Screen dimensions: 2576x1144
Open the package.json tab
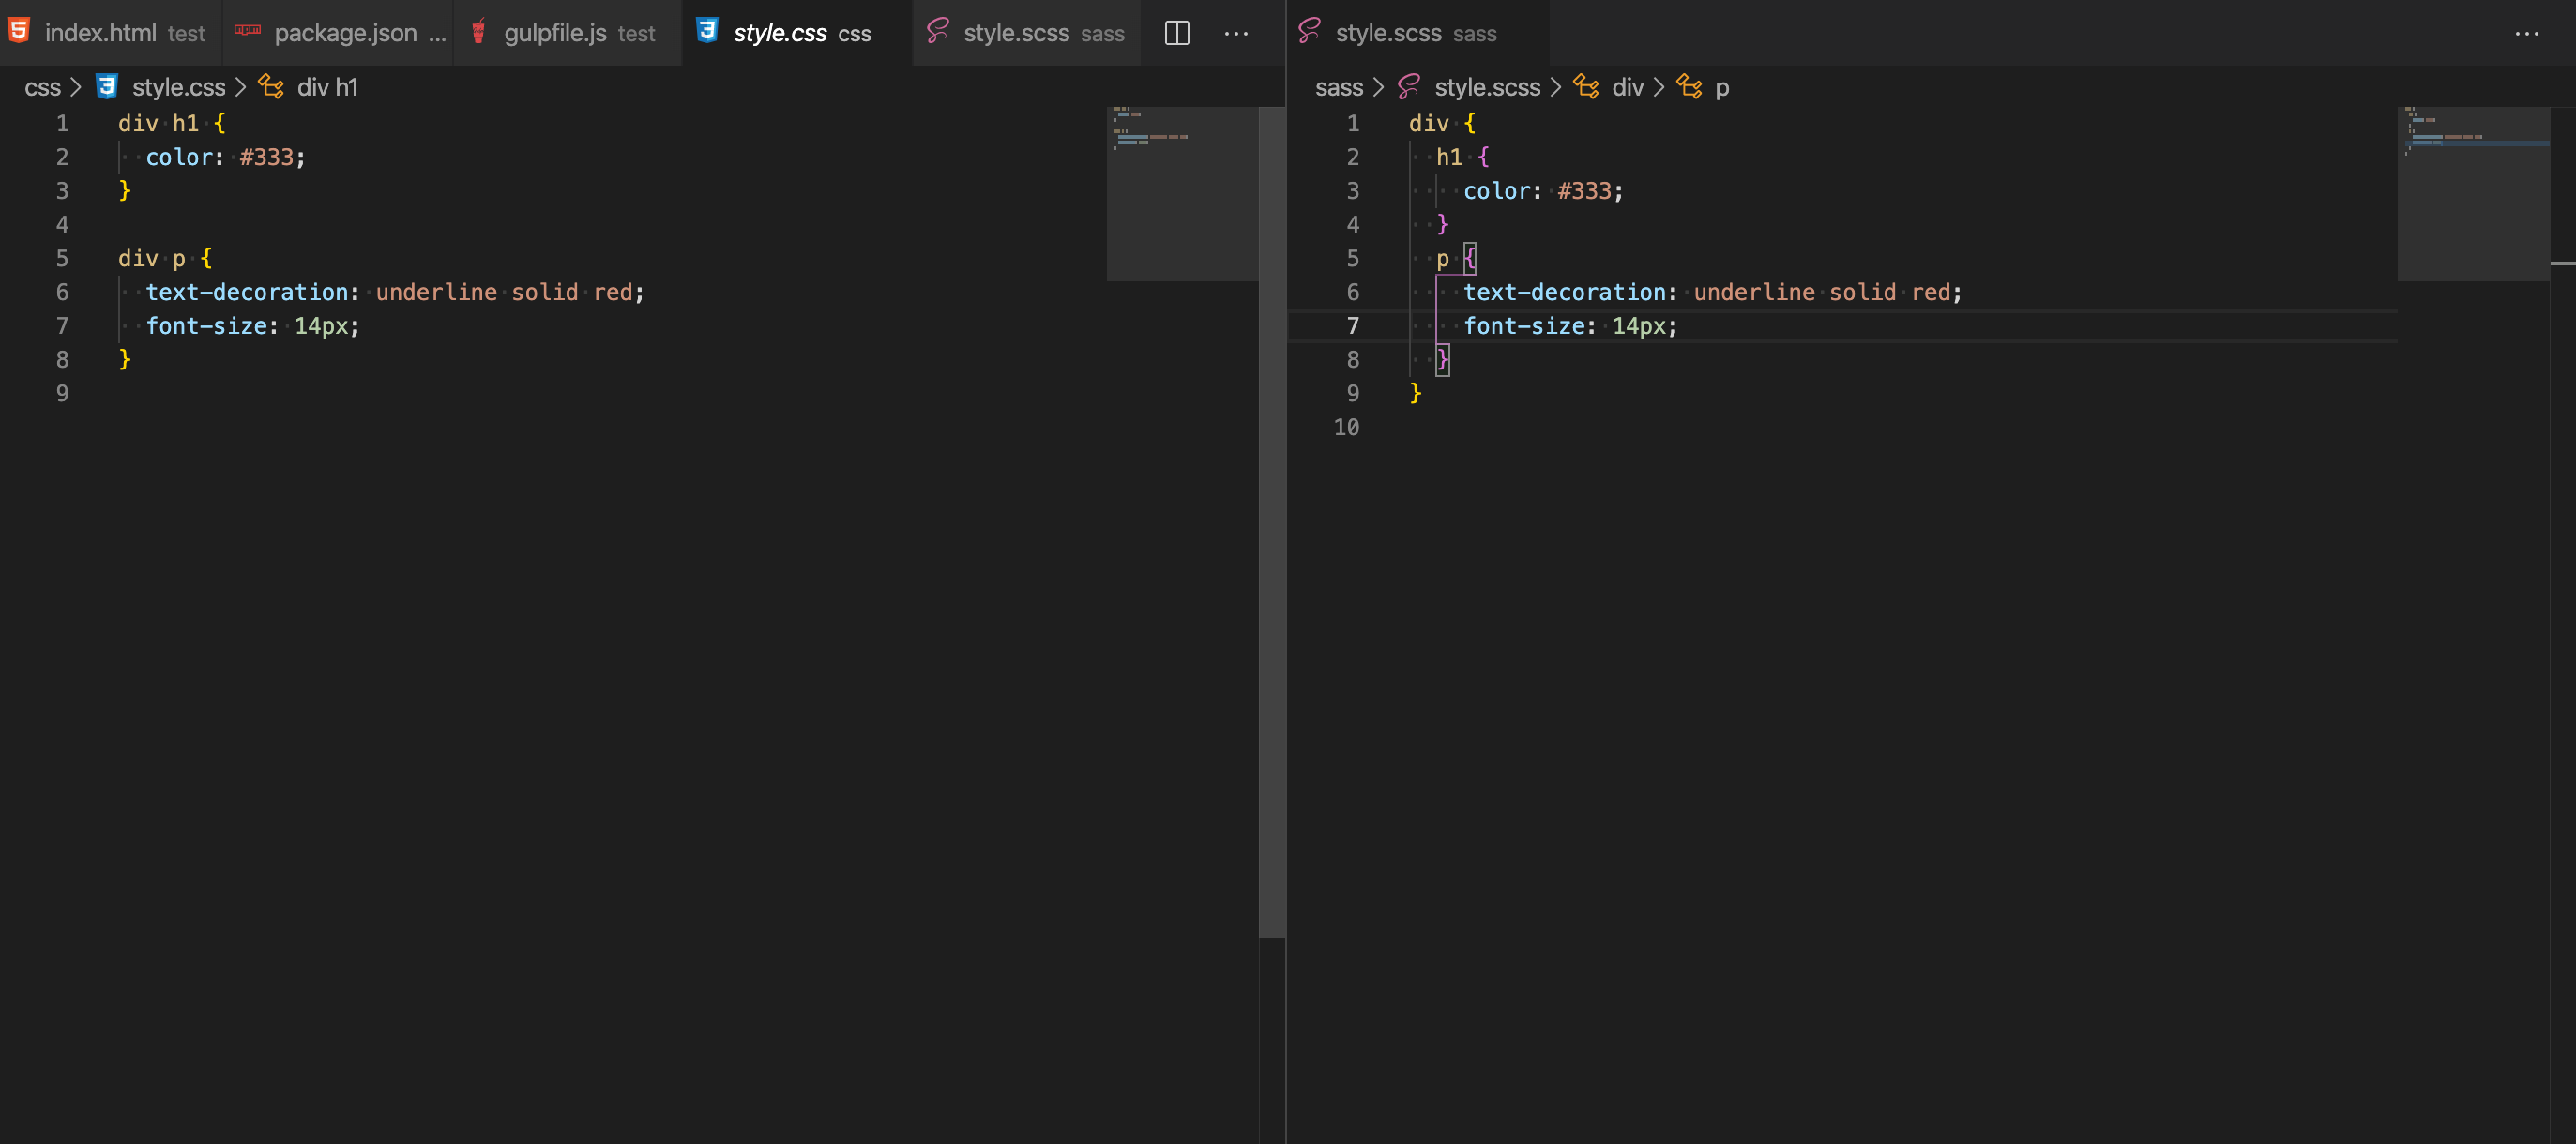[x=345, y=33]
